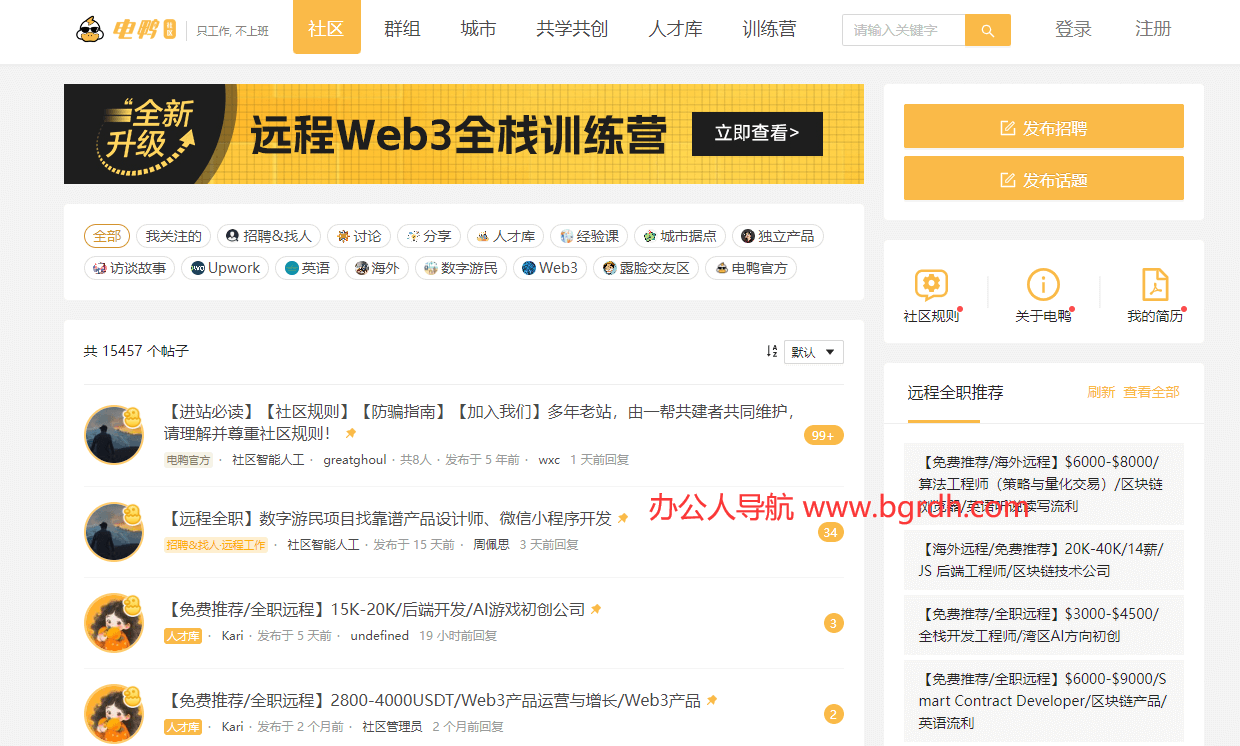1240x746 pixels.
Task: Click the sort order icon beside 默认
Action: (771, 351)
